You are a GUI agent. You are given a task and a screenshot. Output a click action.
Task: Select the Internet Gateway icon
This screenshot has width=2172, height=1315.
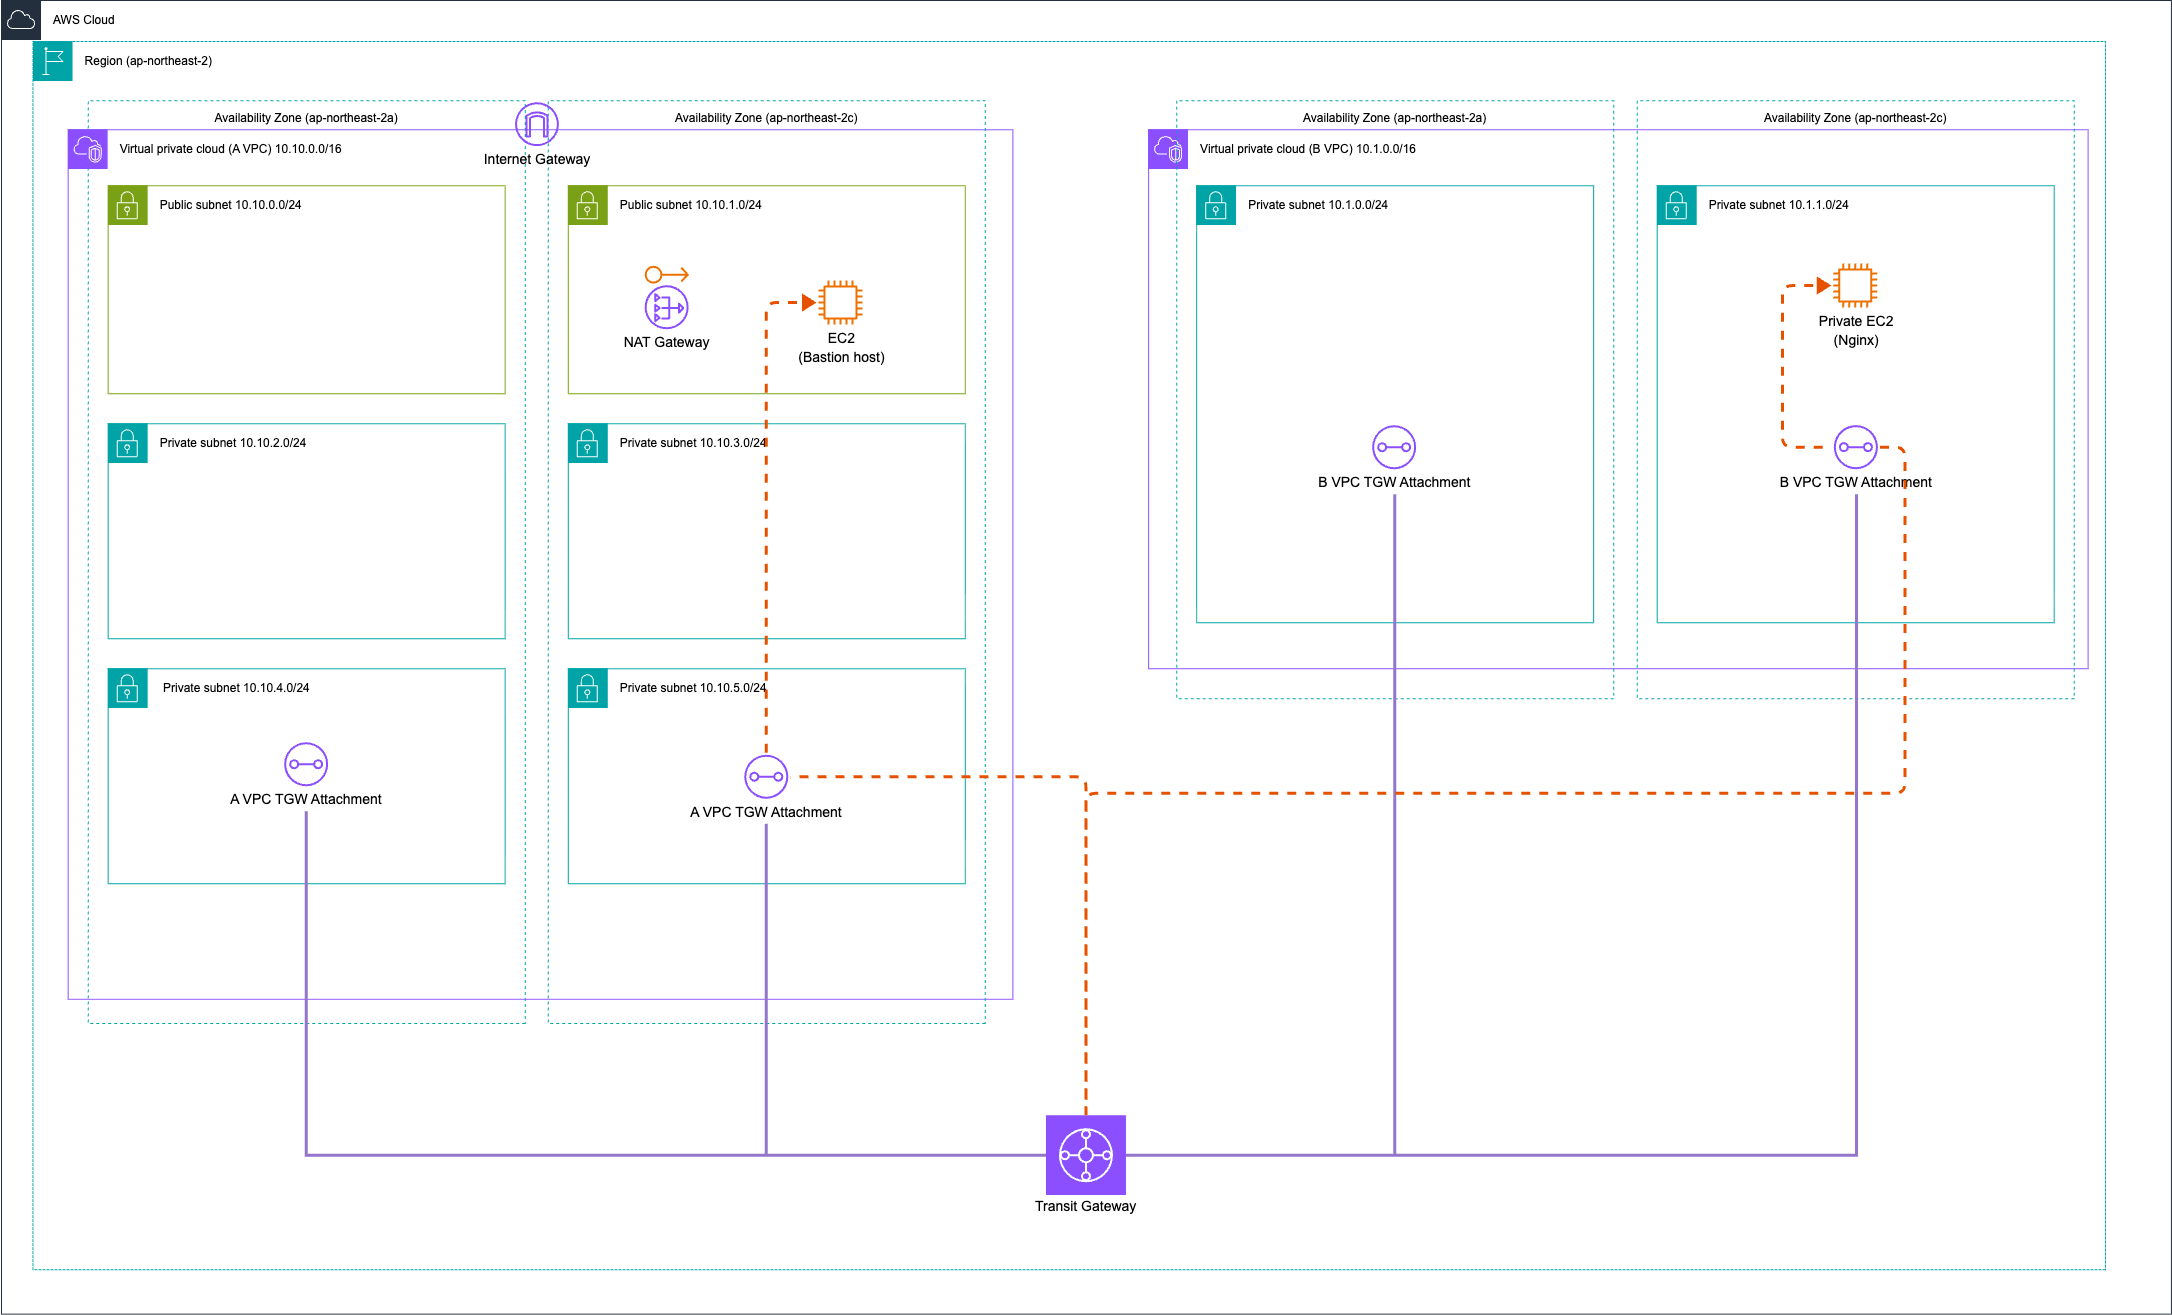pyautogui.click(x=536, y=124)
